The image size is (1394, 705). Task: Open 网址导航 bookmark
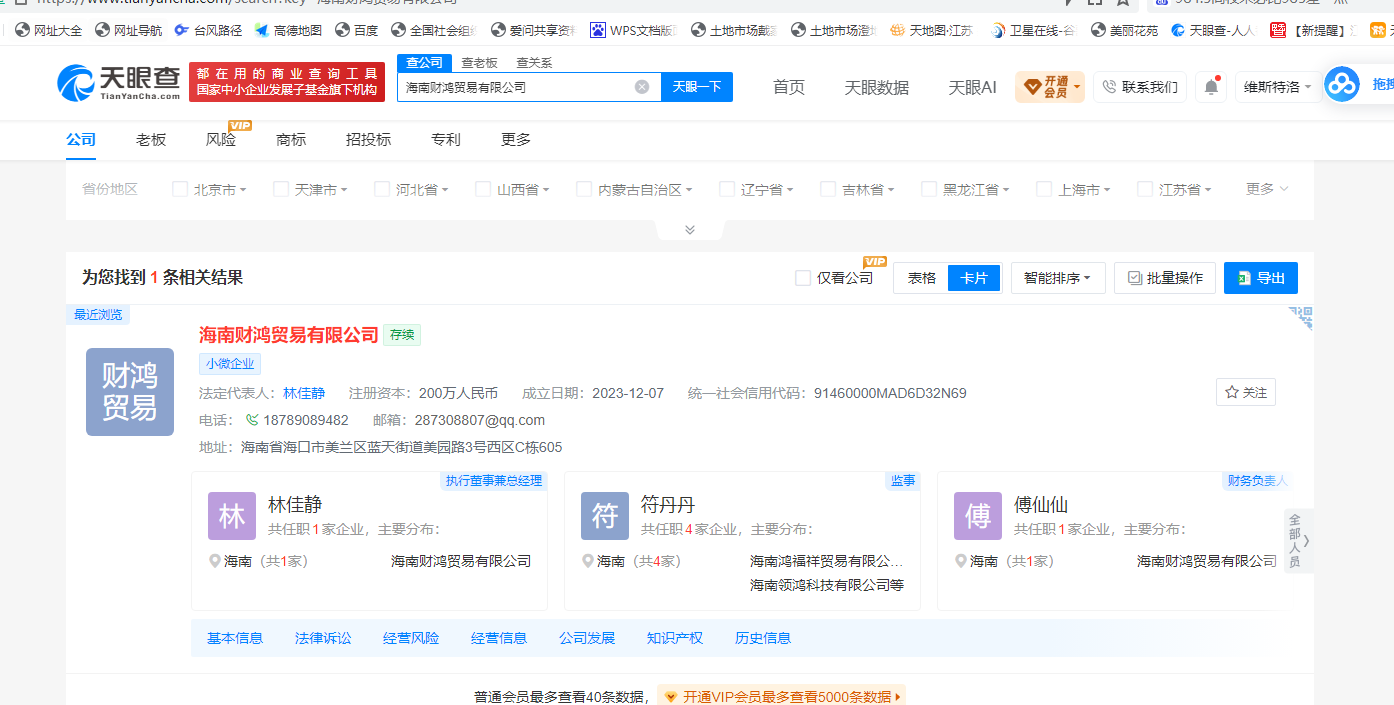[x=128, y=31]
